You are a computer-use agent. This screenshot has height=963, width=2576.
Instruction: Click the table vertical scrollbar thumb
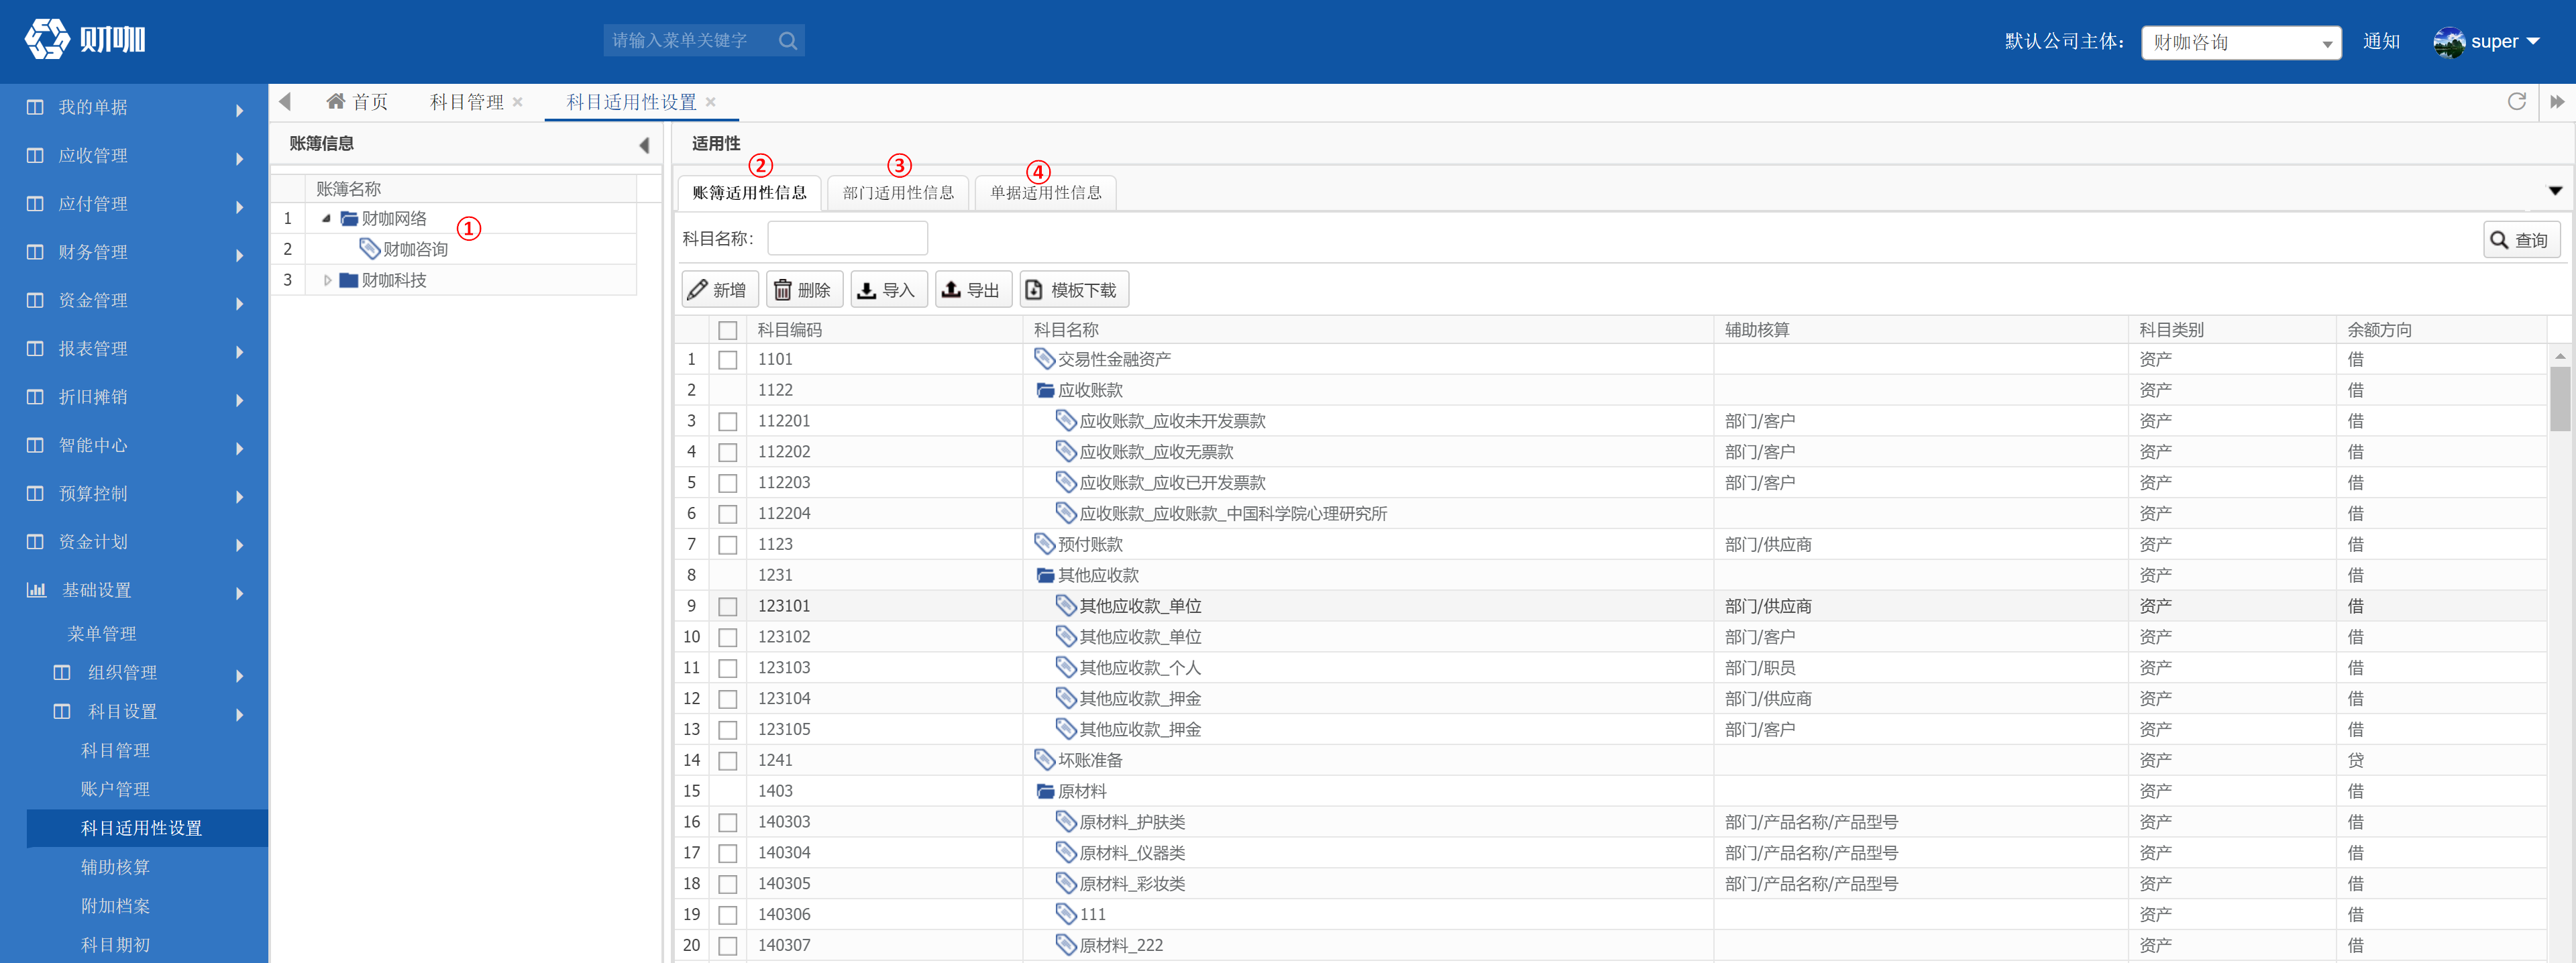point(2559,398)
